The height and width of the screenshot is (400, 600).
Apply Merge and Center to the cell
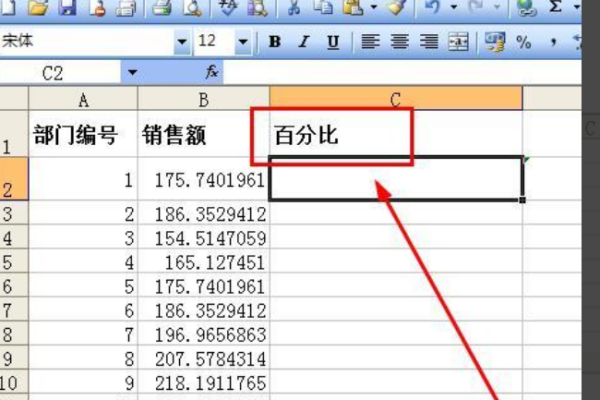pyautogui.click(x=458, y=41)
